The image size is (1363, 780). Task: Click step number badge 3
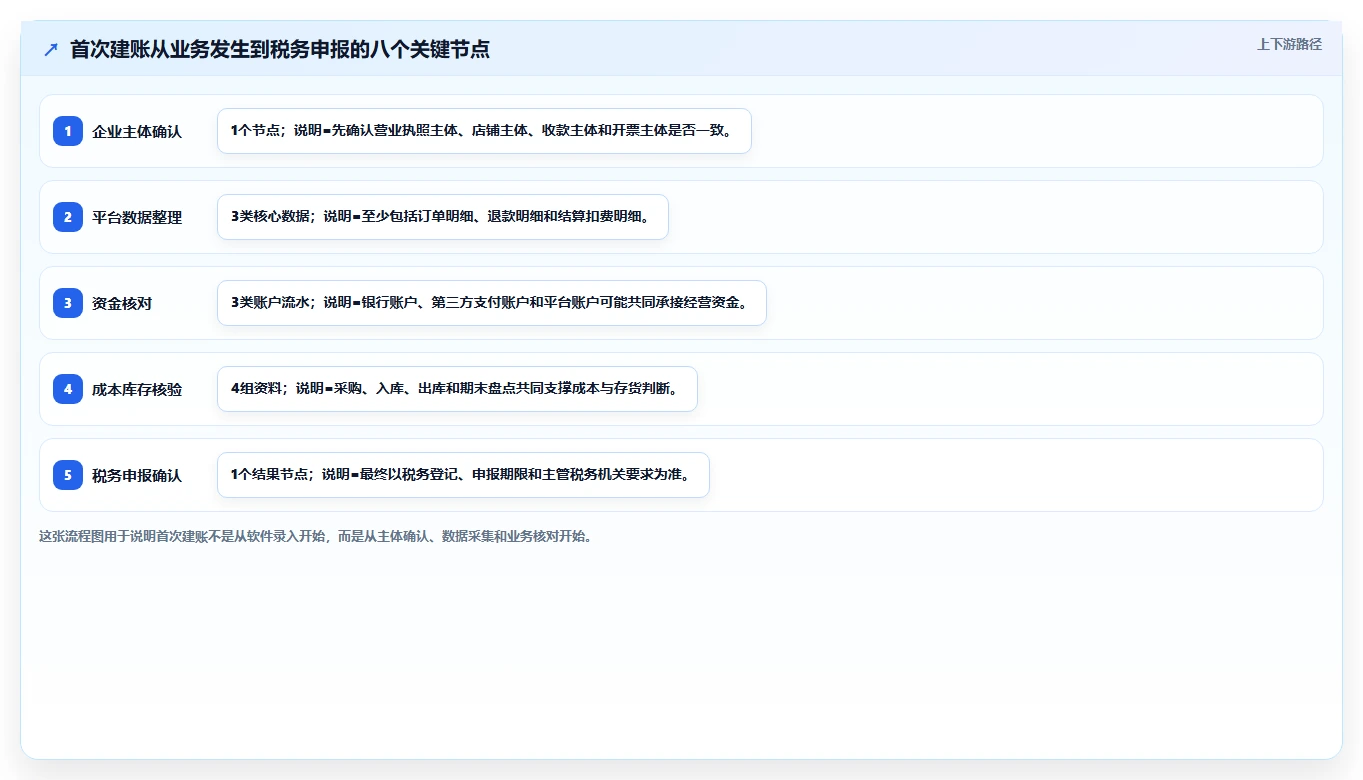68,303
